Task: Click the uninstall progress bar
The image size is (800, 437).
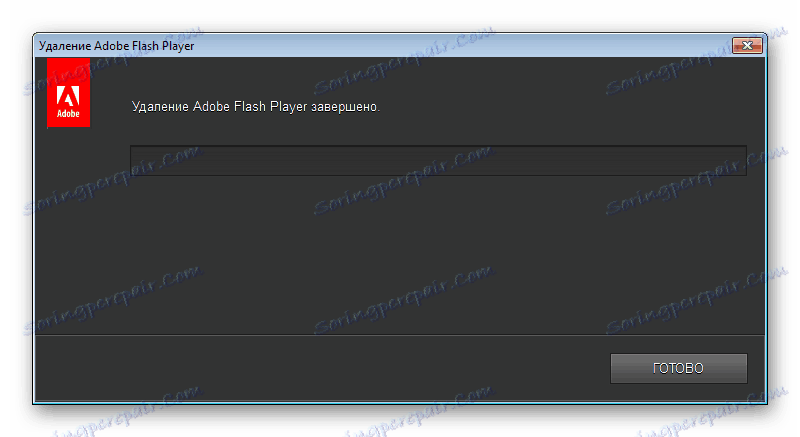Action: [x=438, y=161]
